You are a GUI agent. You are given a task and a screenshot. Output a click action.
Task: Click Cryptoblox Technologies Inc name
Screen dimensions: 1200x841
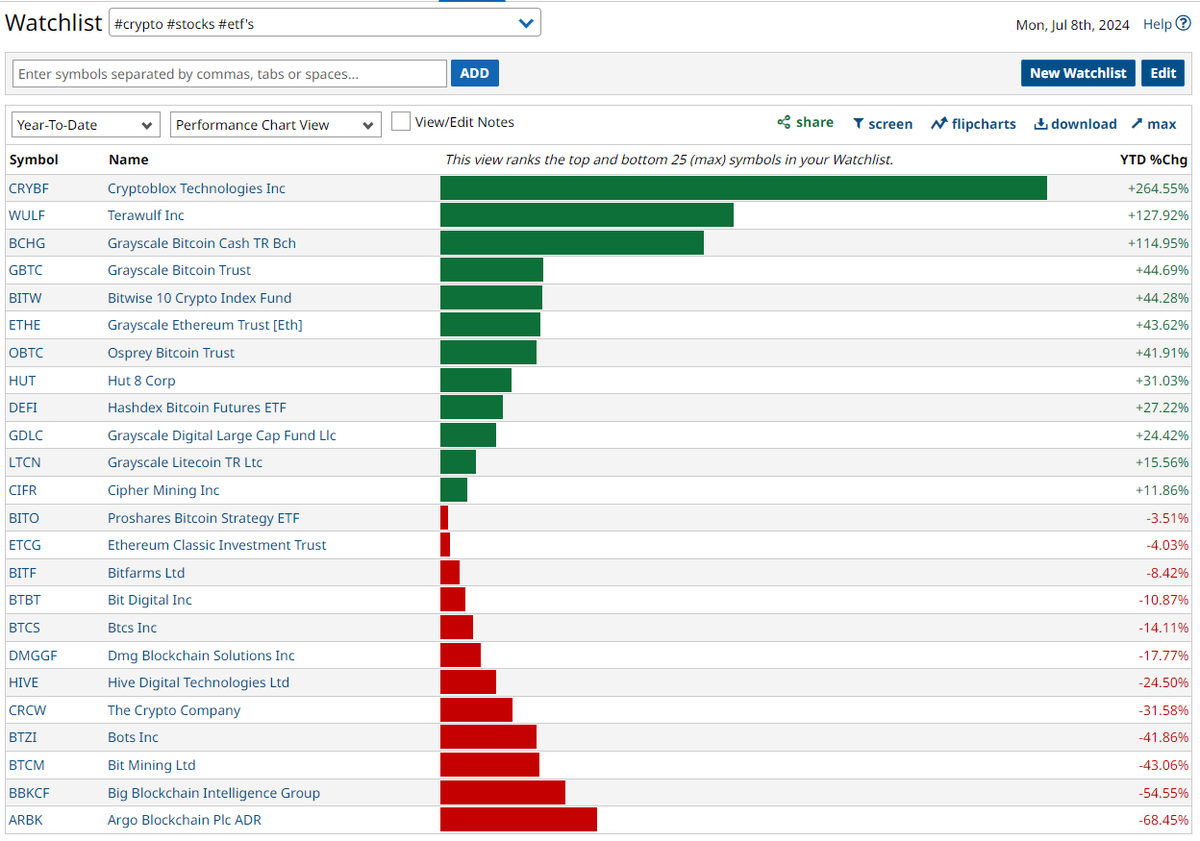click(196, 188)
